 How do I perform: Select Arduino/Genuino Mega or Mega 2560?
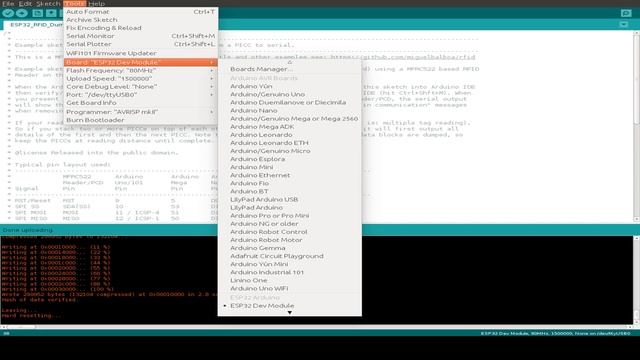[x=289, y=119]
